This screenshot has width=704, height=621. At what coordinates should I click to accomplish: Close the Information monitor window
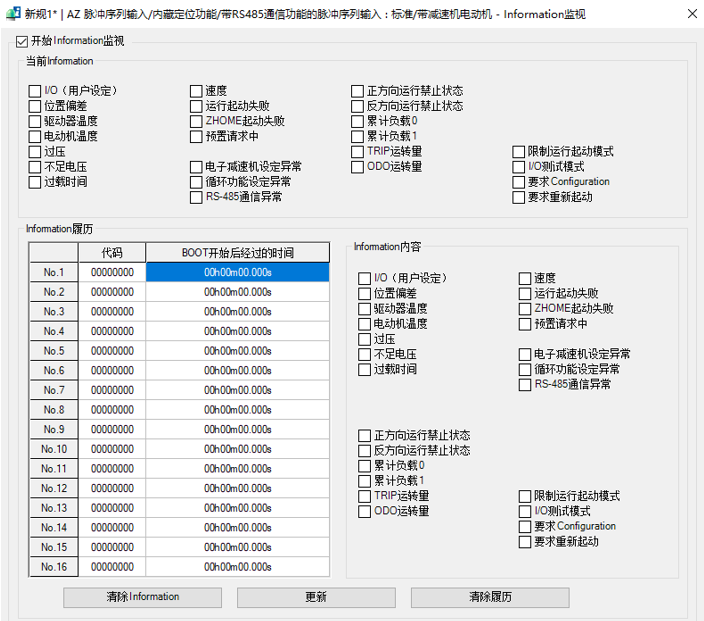(692, 14)
